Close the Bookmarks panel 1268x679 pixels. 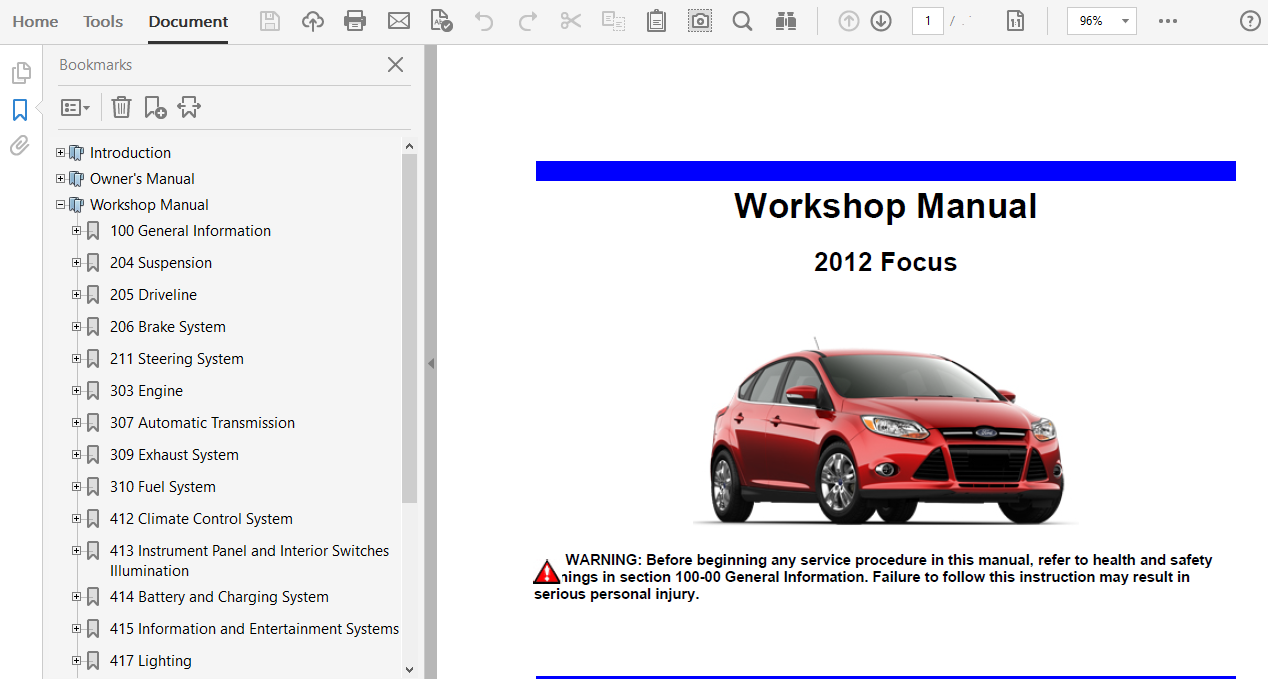[395, 65]
